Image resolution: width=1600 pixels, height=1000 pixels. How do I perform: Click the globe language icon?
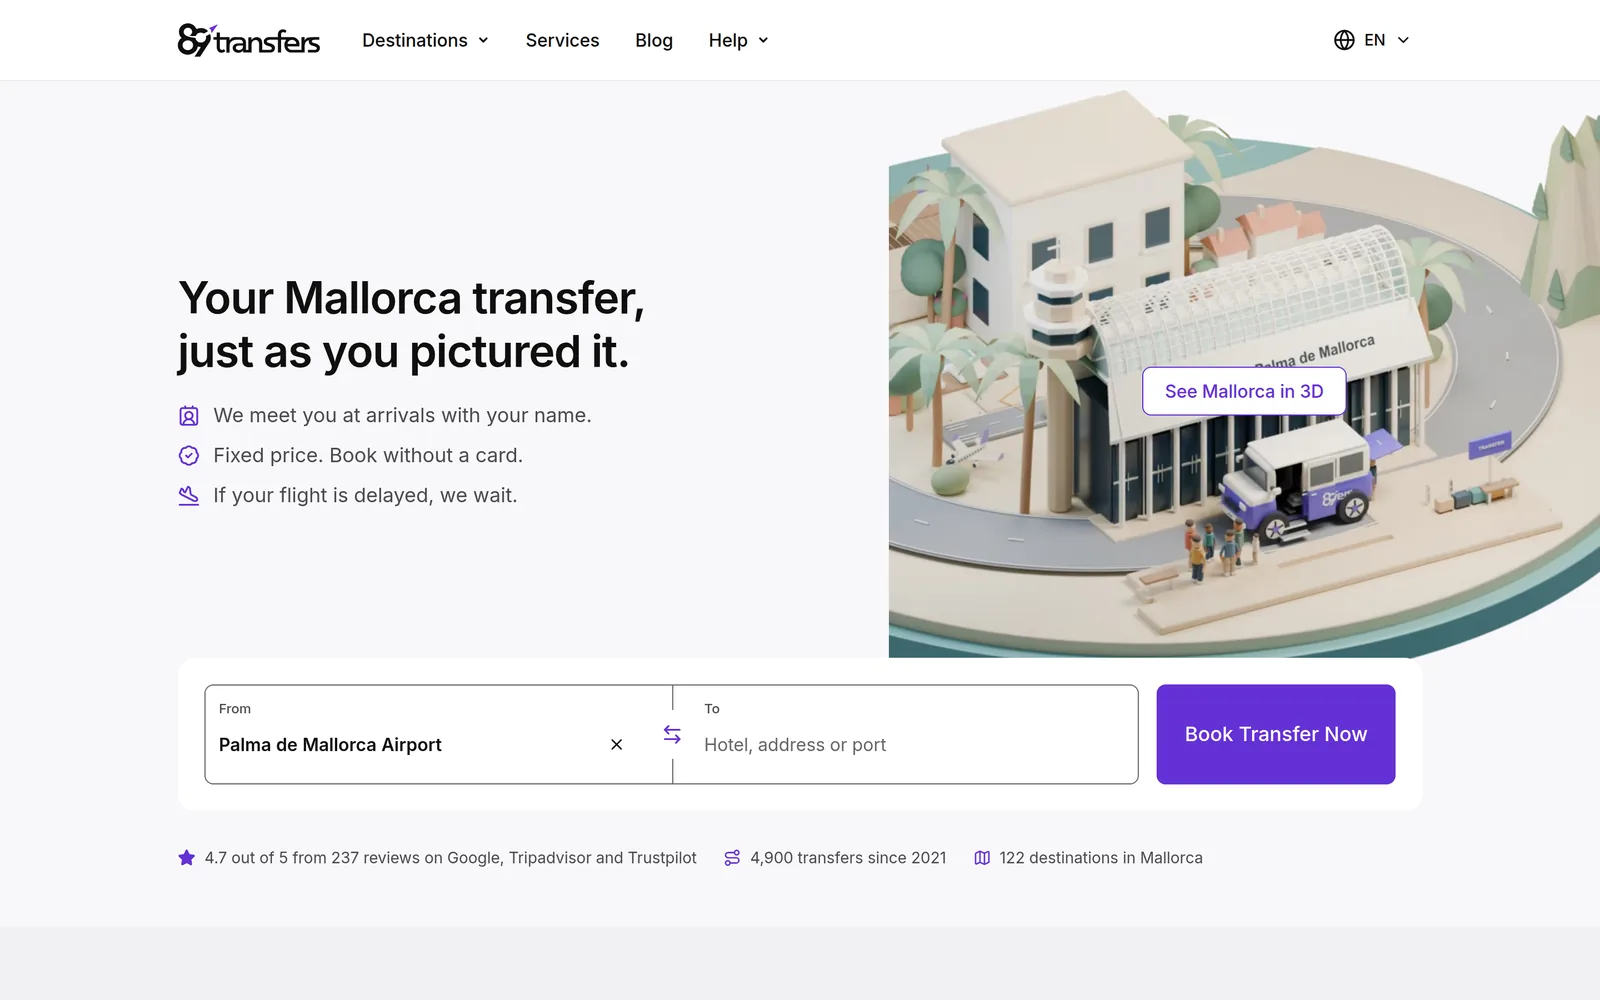[1344, 40]
